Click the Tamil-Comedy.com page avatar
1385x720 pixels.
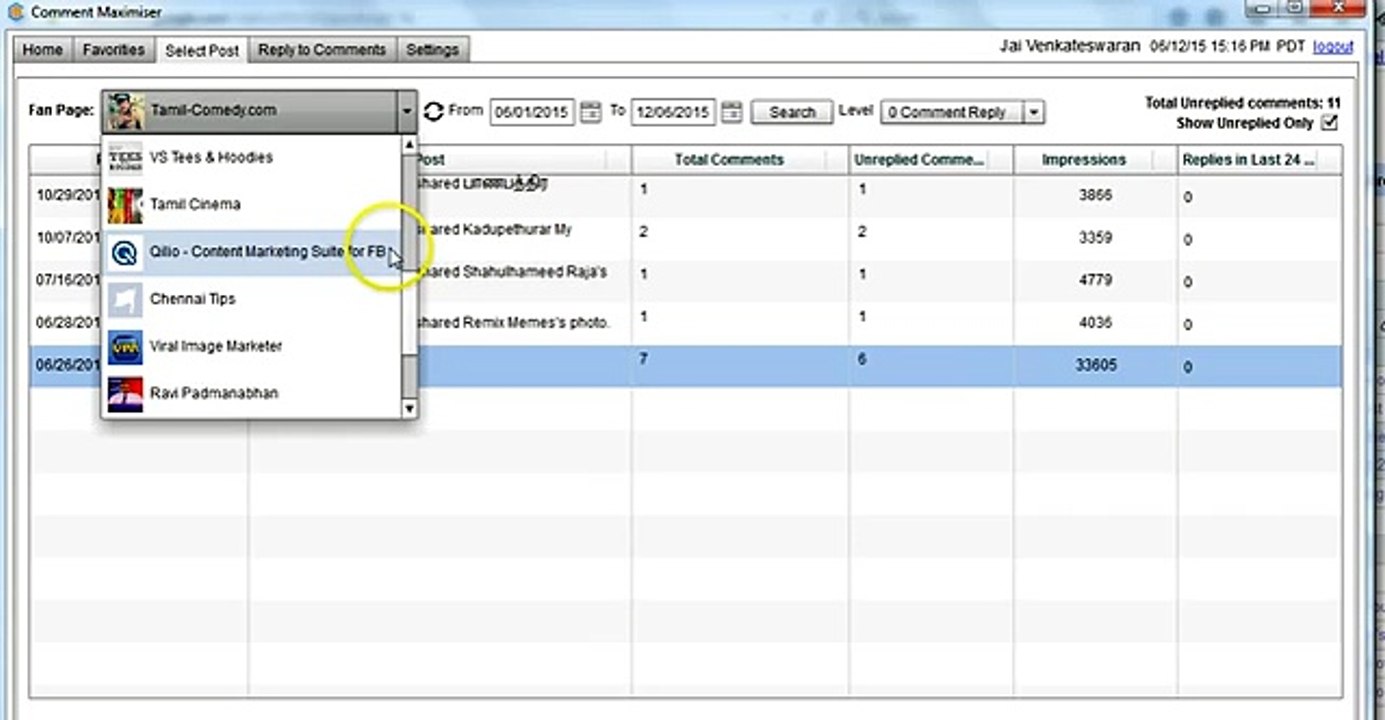click(126, 111)
